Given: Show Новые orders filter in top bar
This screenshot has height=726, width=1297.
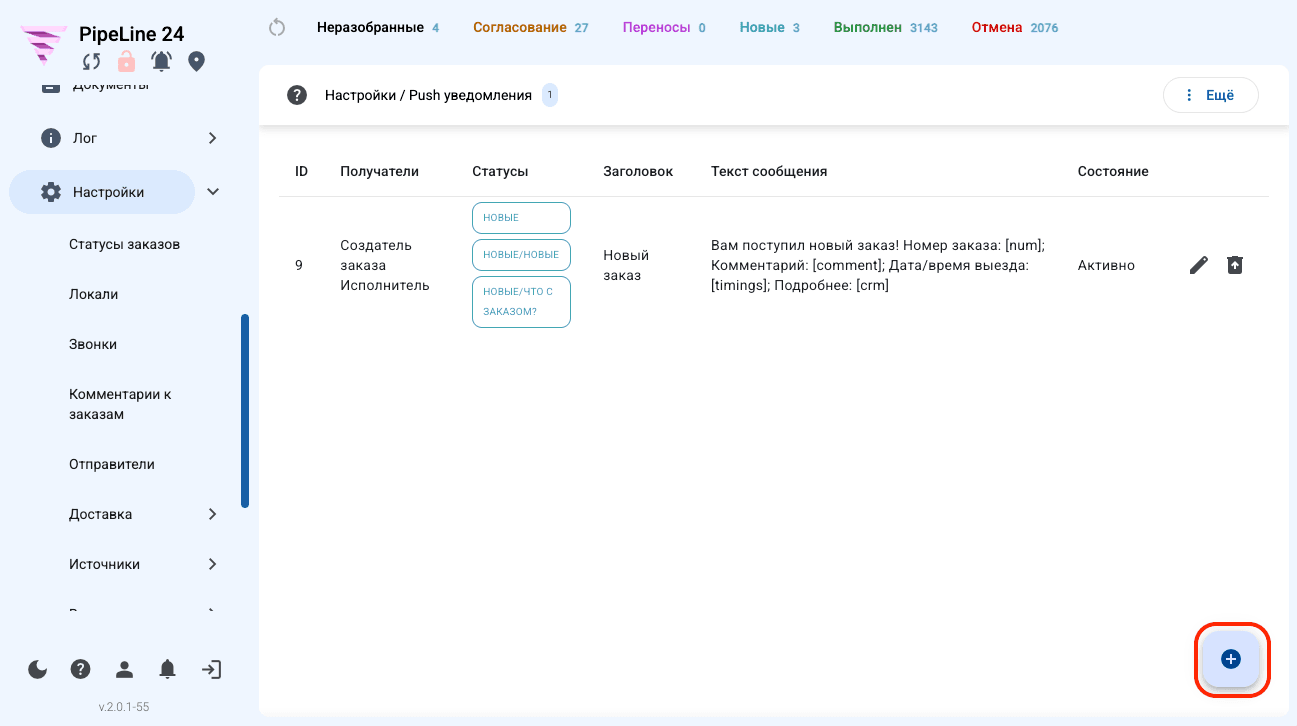Looking at the screenshot, I should pos(770,27).
